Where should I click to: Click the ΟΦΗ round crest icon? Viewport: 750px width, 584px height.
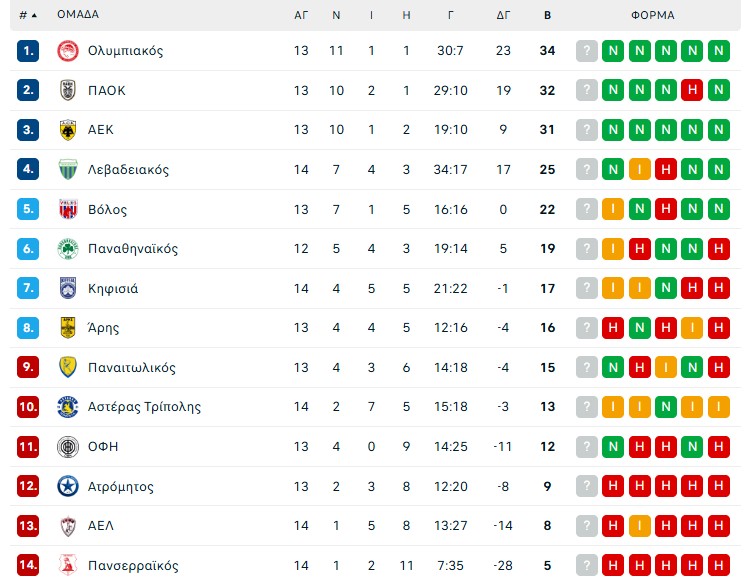click(68, 447)
